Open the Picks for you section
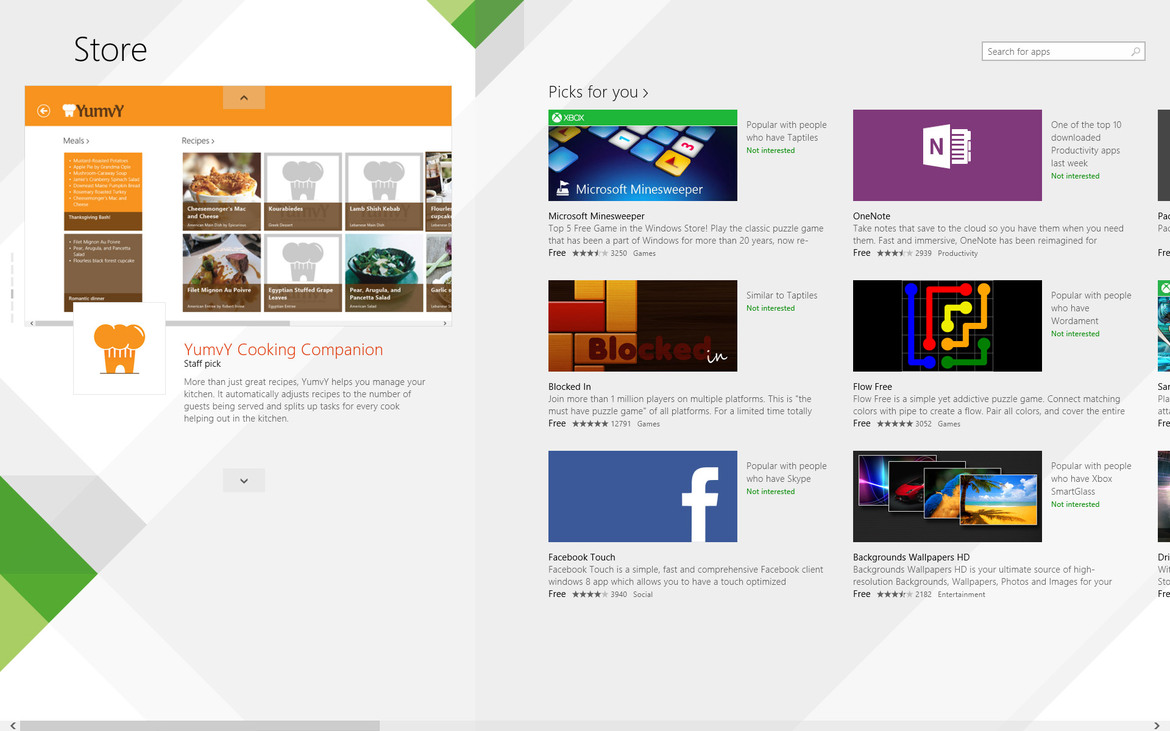 [x=598, y=92]
